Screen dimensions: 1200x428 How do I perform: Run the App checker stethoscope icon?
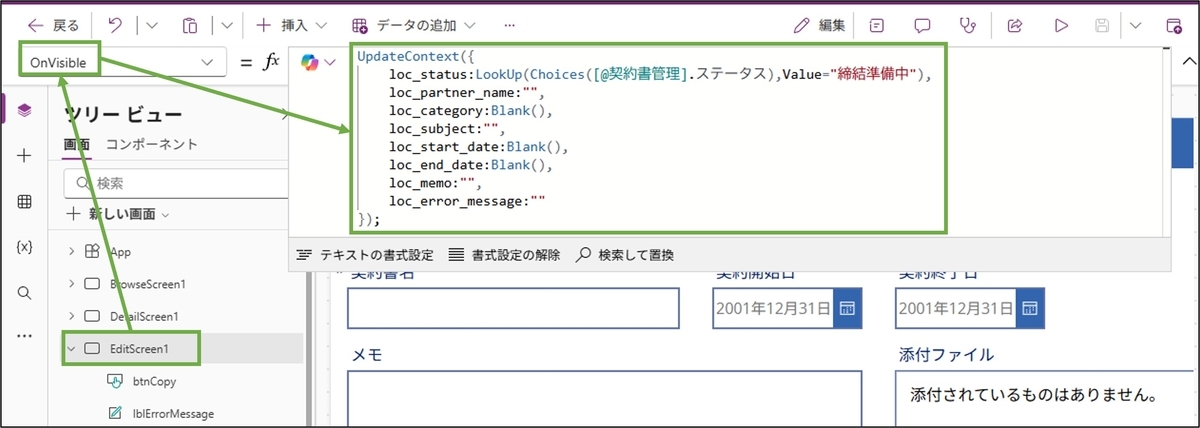[968, 25]
